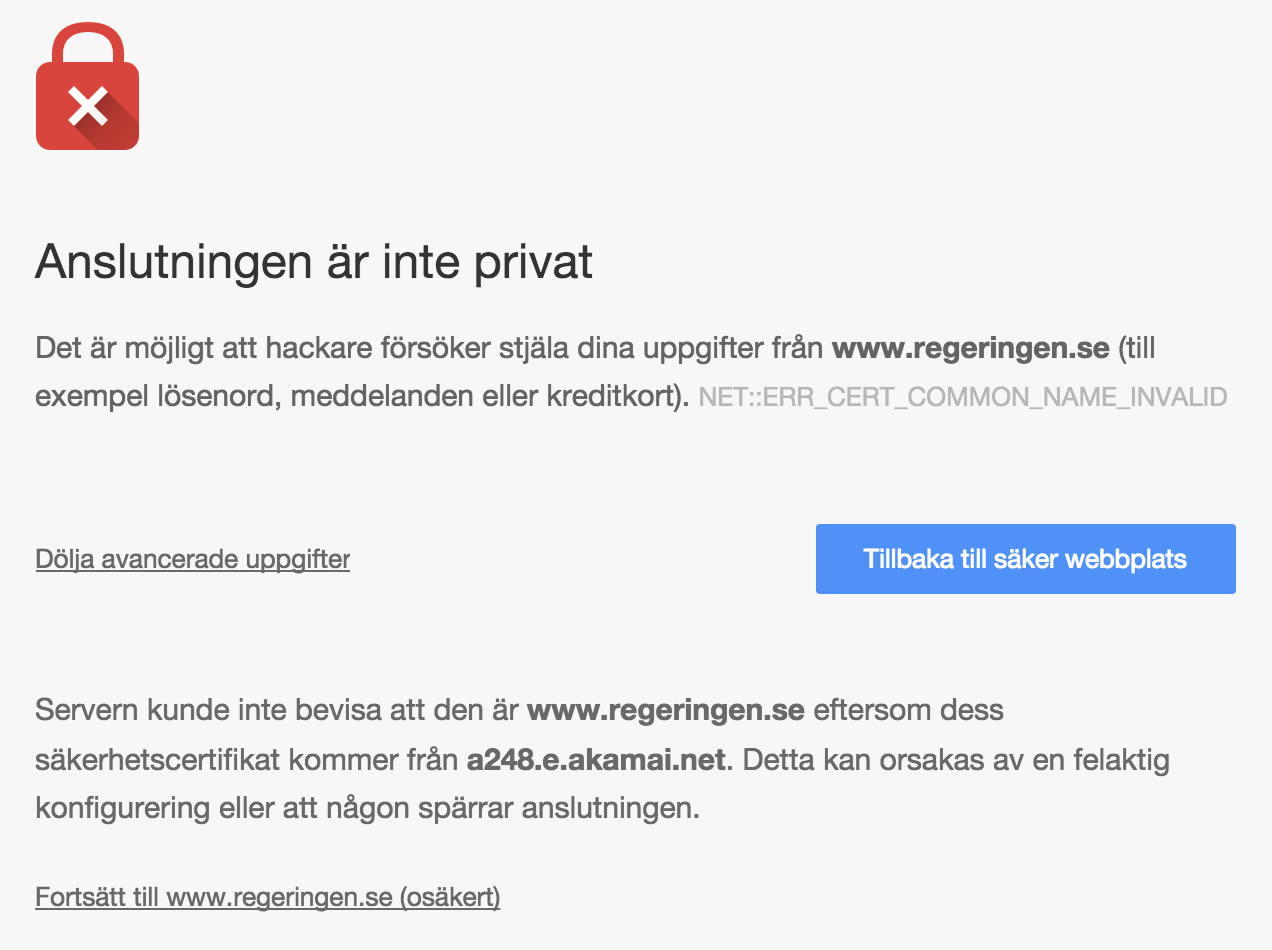Collapse details via "Dölja avancerade uppgifter"

point(192,558)
